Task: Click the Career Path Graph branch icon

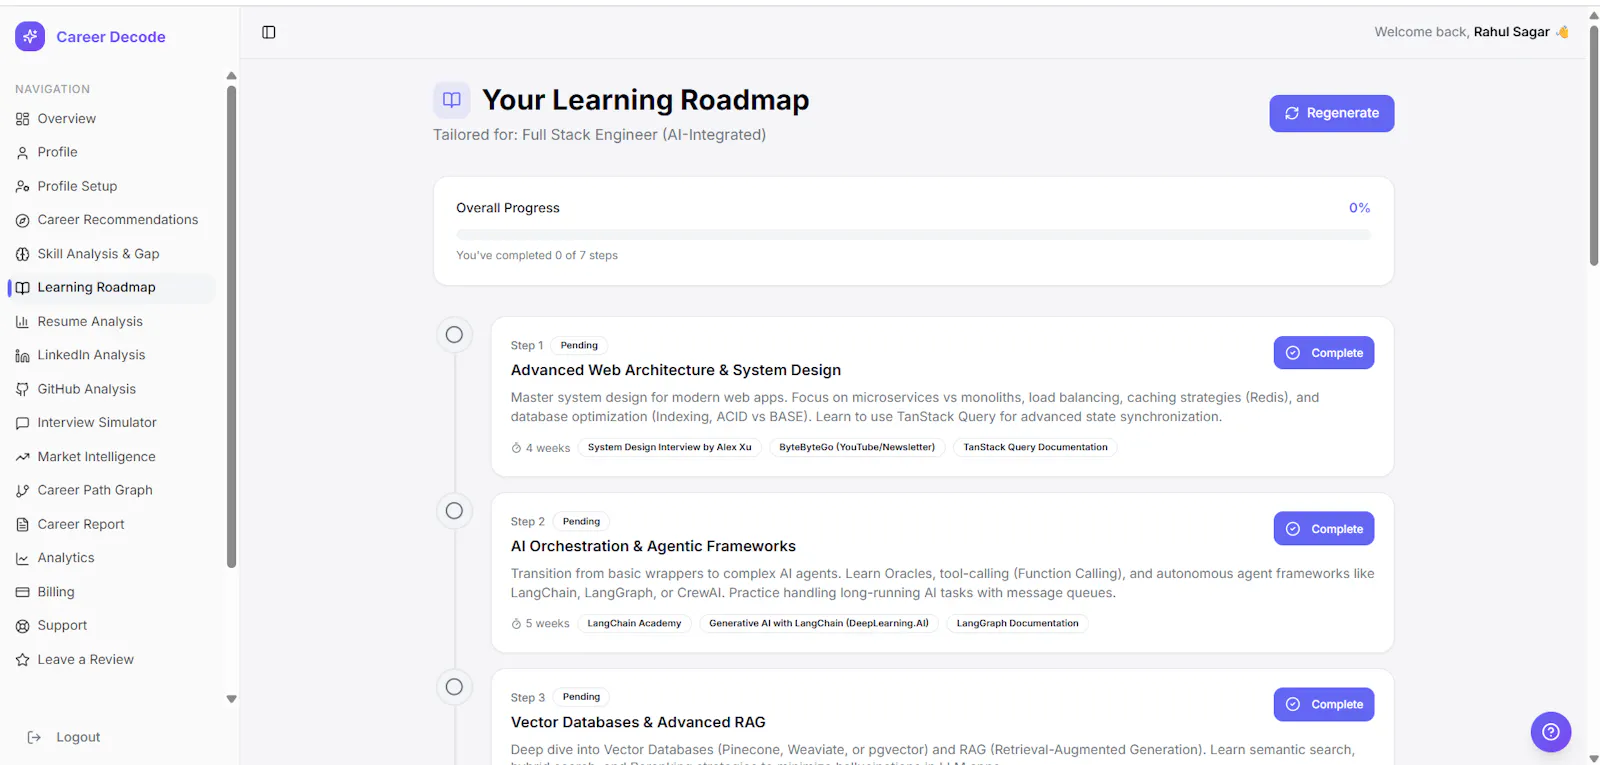Action: (22, 491)
